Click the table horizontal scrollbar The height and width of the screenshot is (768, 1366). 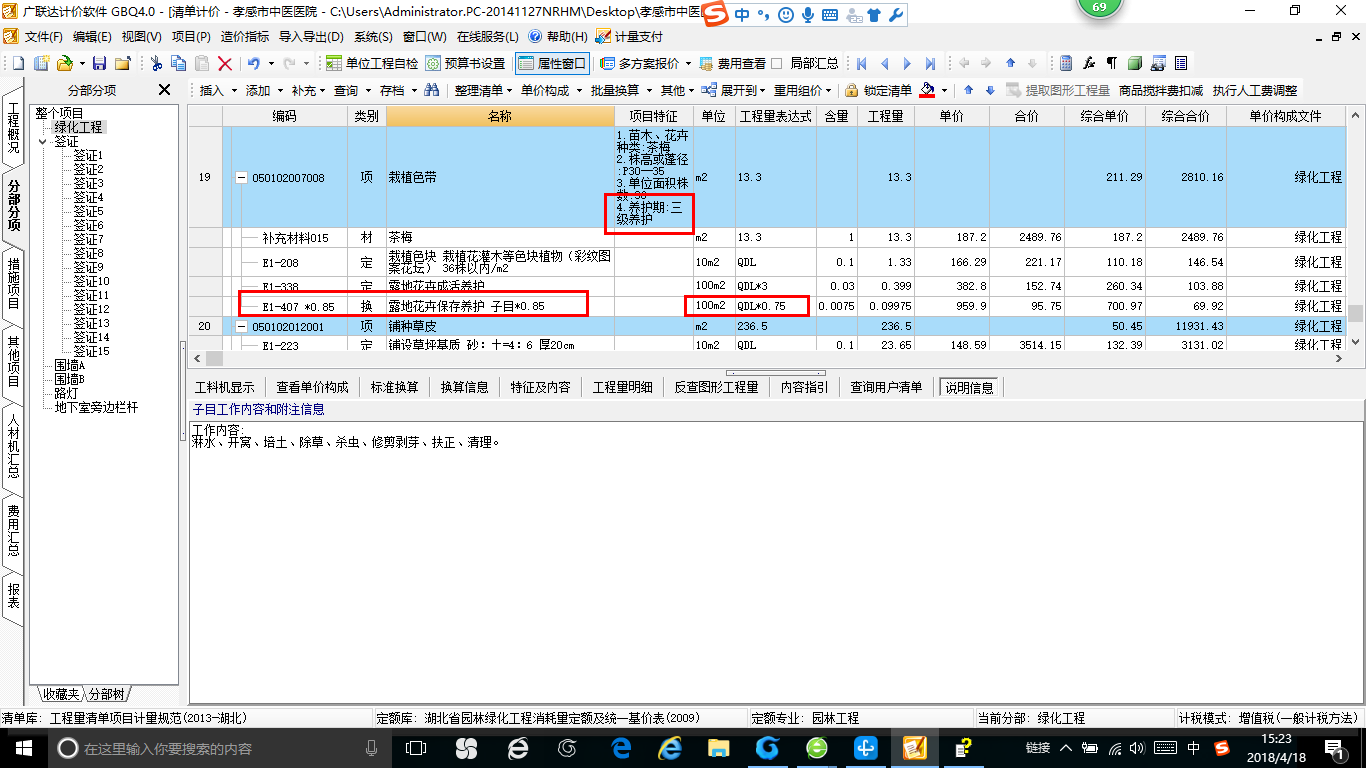770,357
